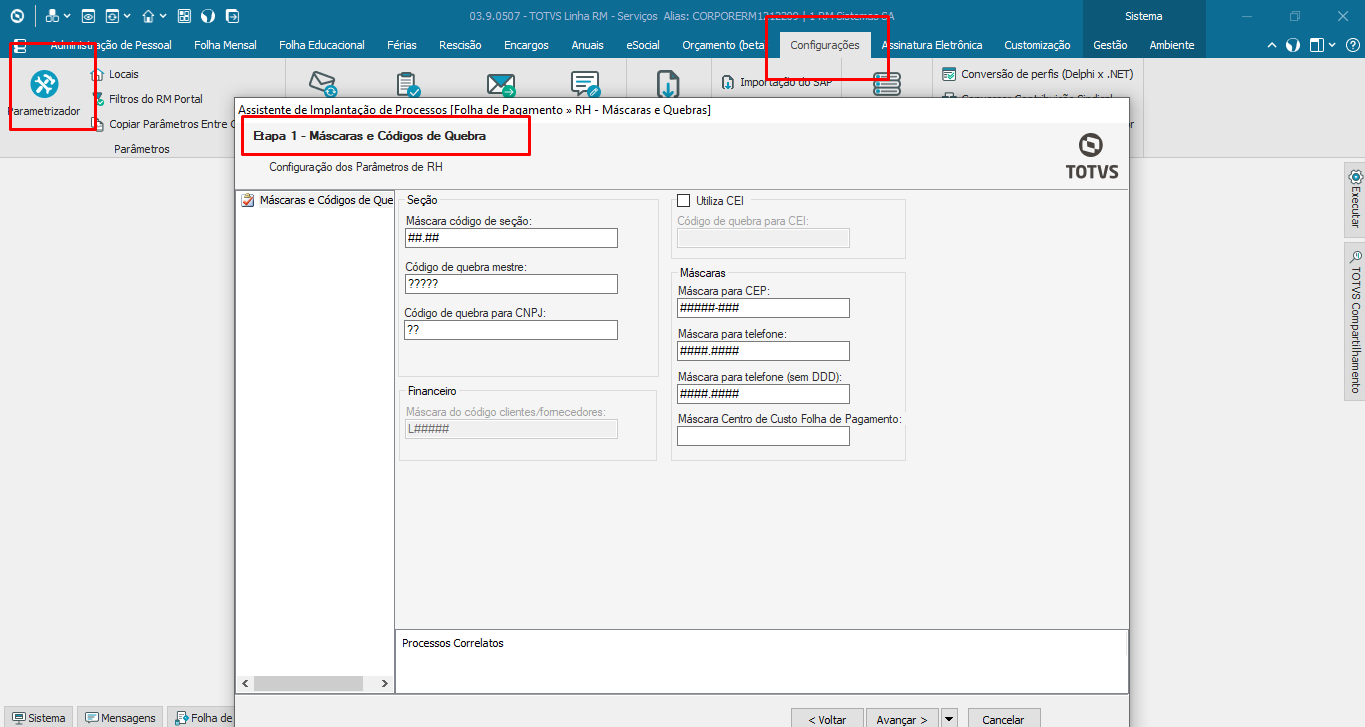The width and height of the screenshot is (1365, 727).
Task: Switch to the Folha Educacional tab
Action: pyautogui.click(x=322, y=45)
